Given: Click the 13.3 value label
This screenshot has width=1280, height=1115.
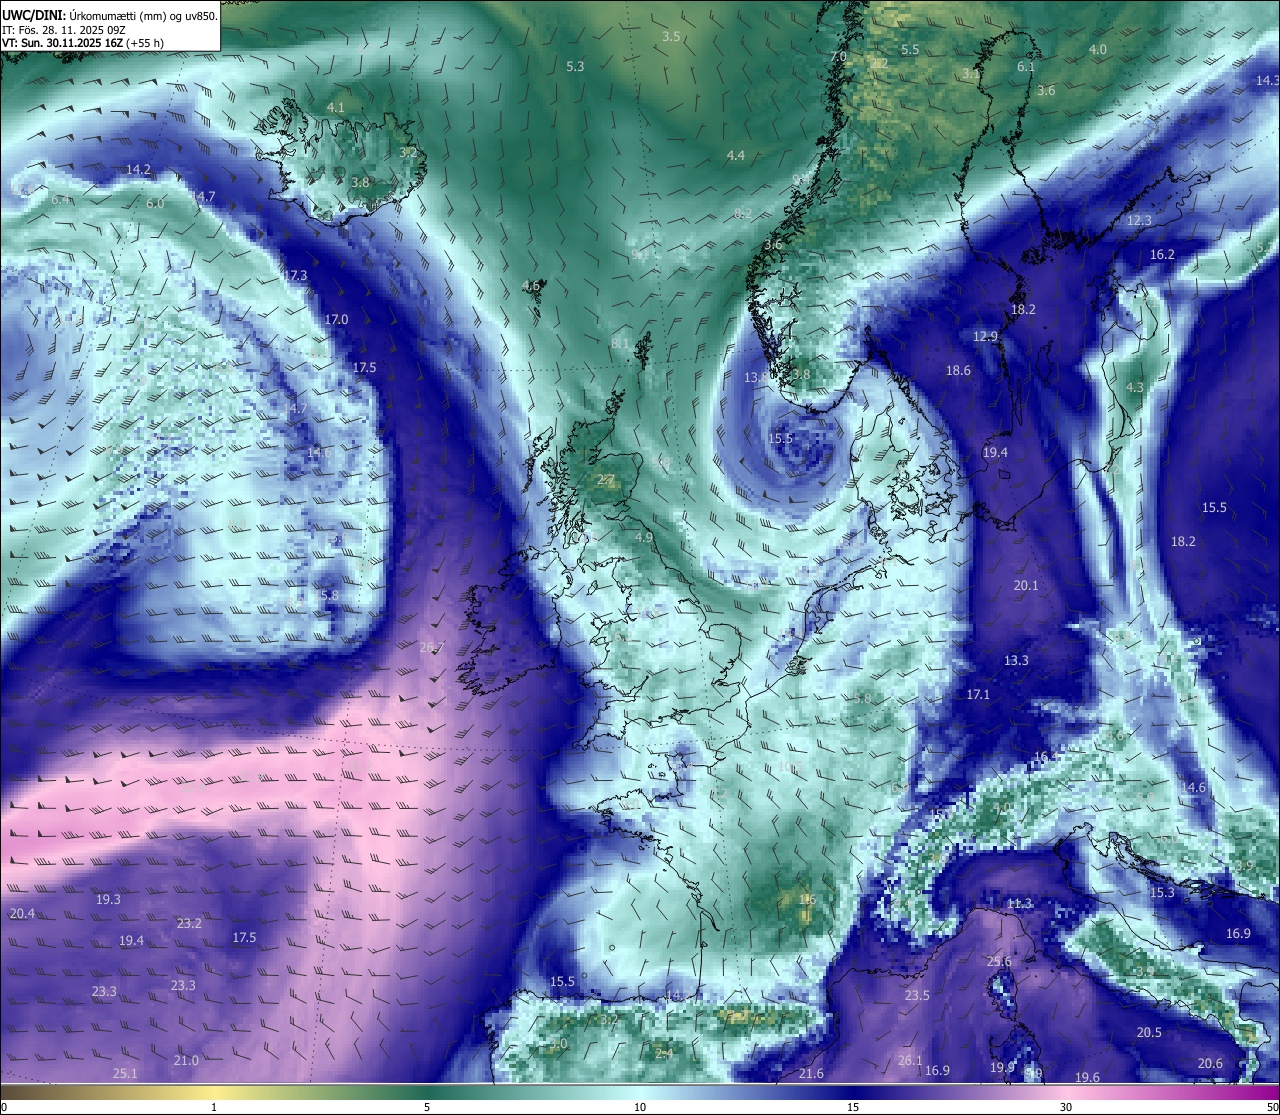Looking at the screenshot, I should (1016, 661).
